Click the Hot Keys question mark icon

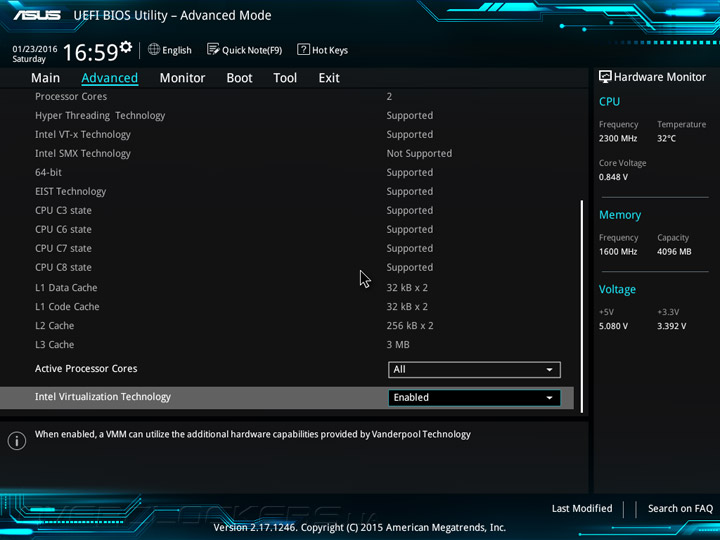[x=303, y=50]
